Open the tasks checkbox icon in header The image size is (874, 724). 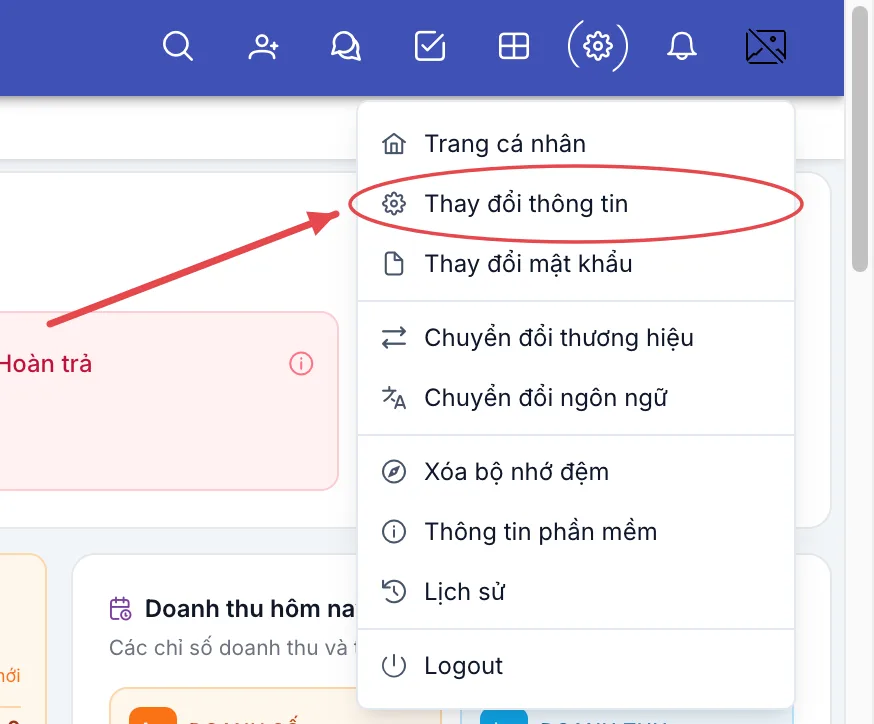(430, 46)
